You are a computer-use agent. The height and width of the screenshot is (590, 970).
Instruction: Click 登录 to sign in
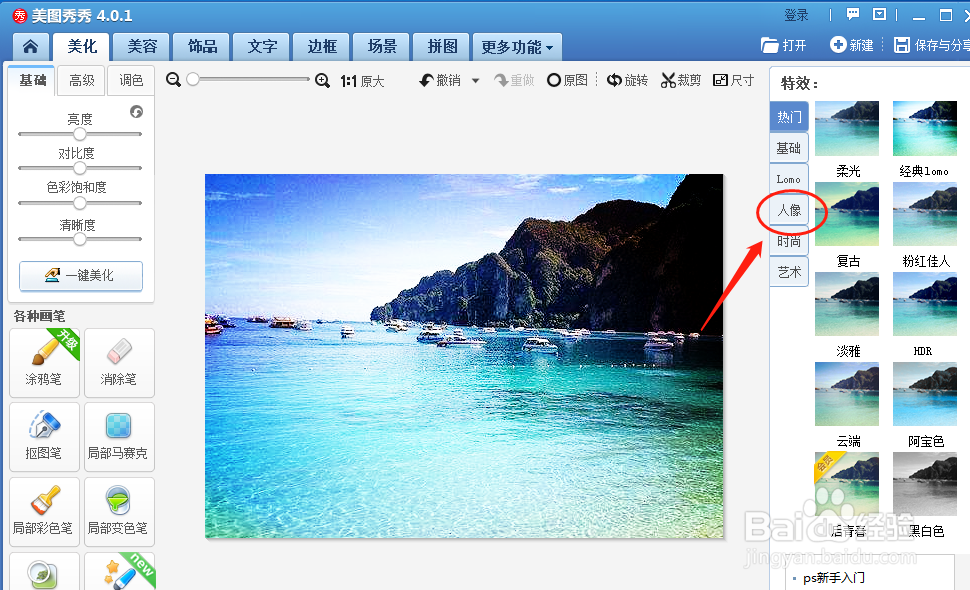click(x=796, y=15)
